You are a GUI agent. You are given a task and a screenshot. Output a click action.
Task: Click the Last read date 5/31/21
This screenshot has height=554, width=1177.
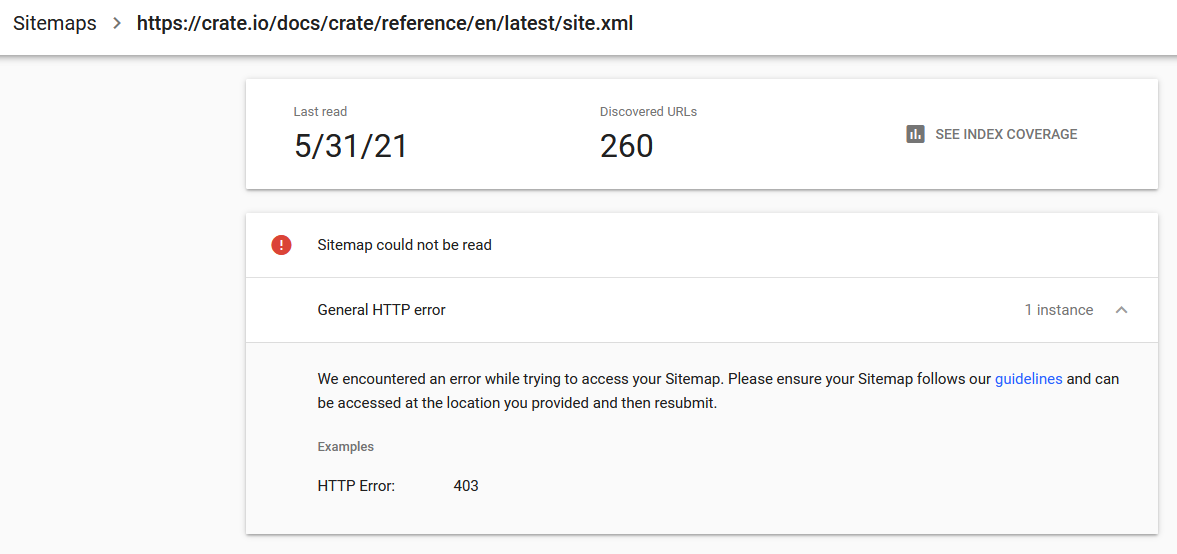[350, 146]
